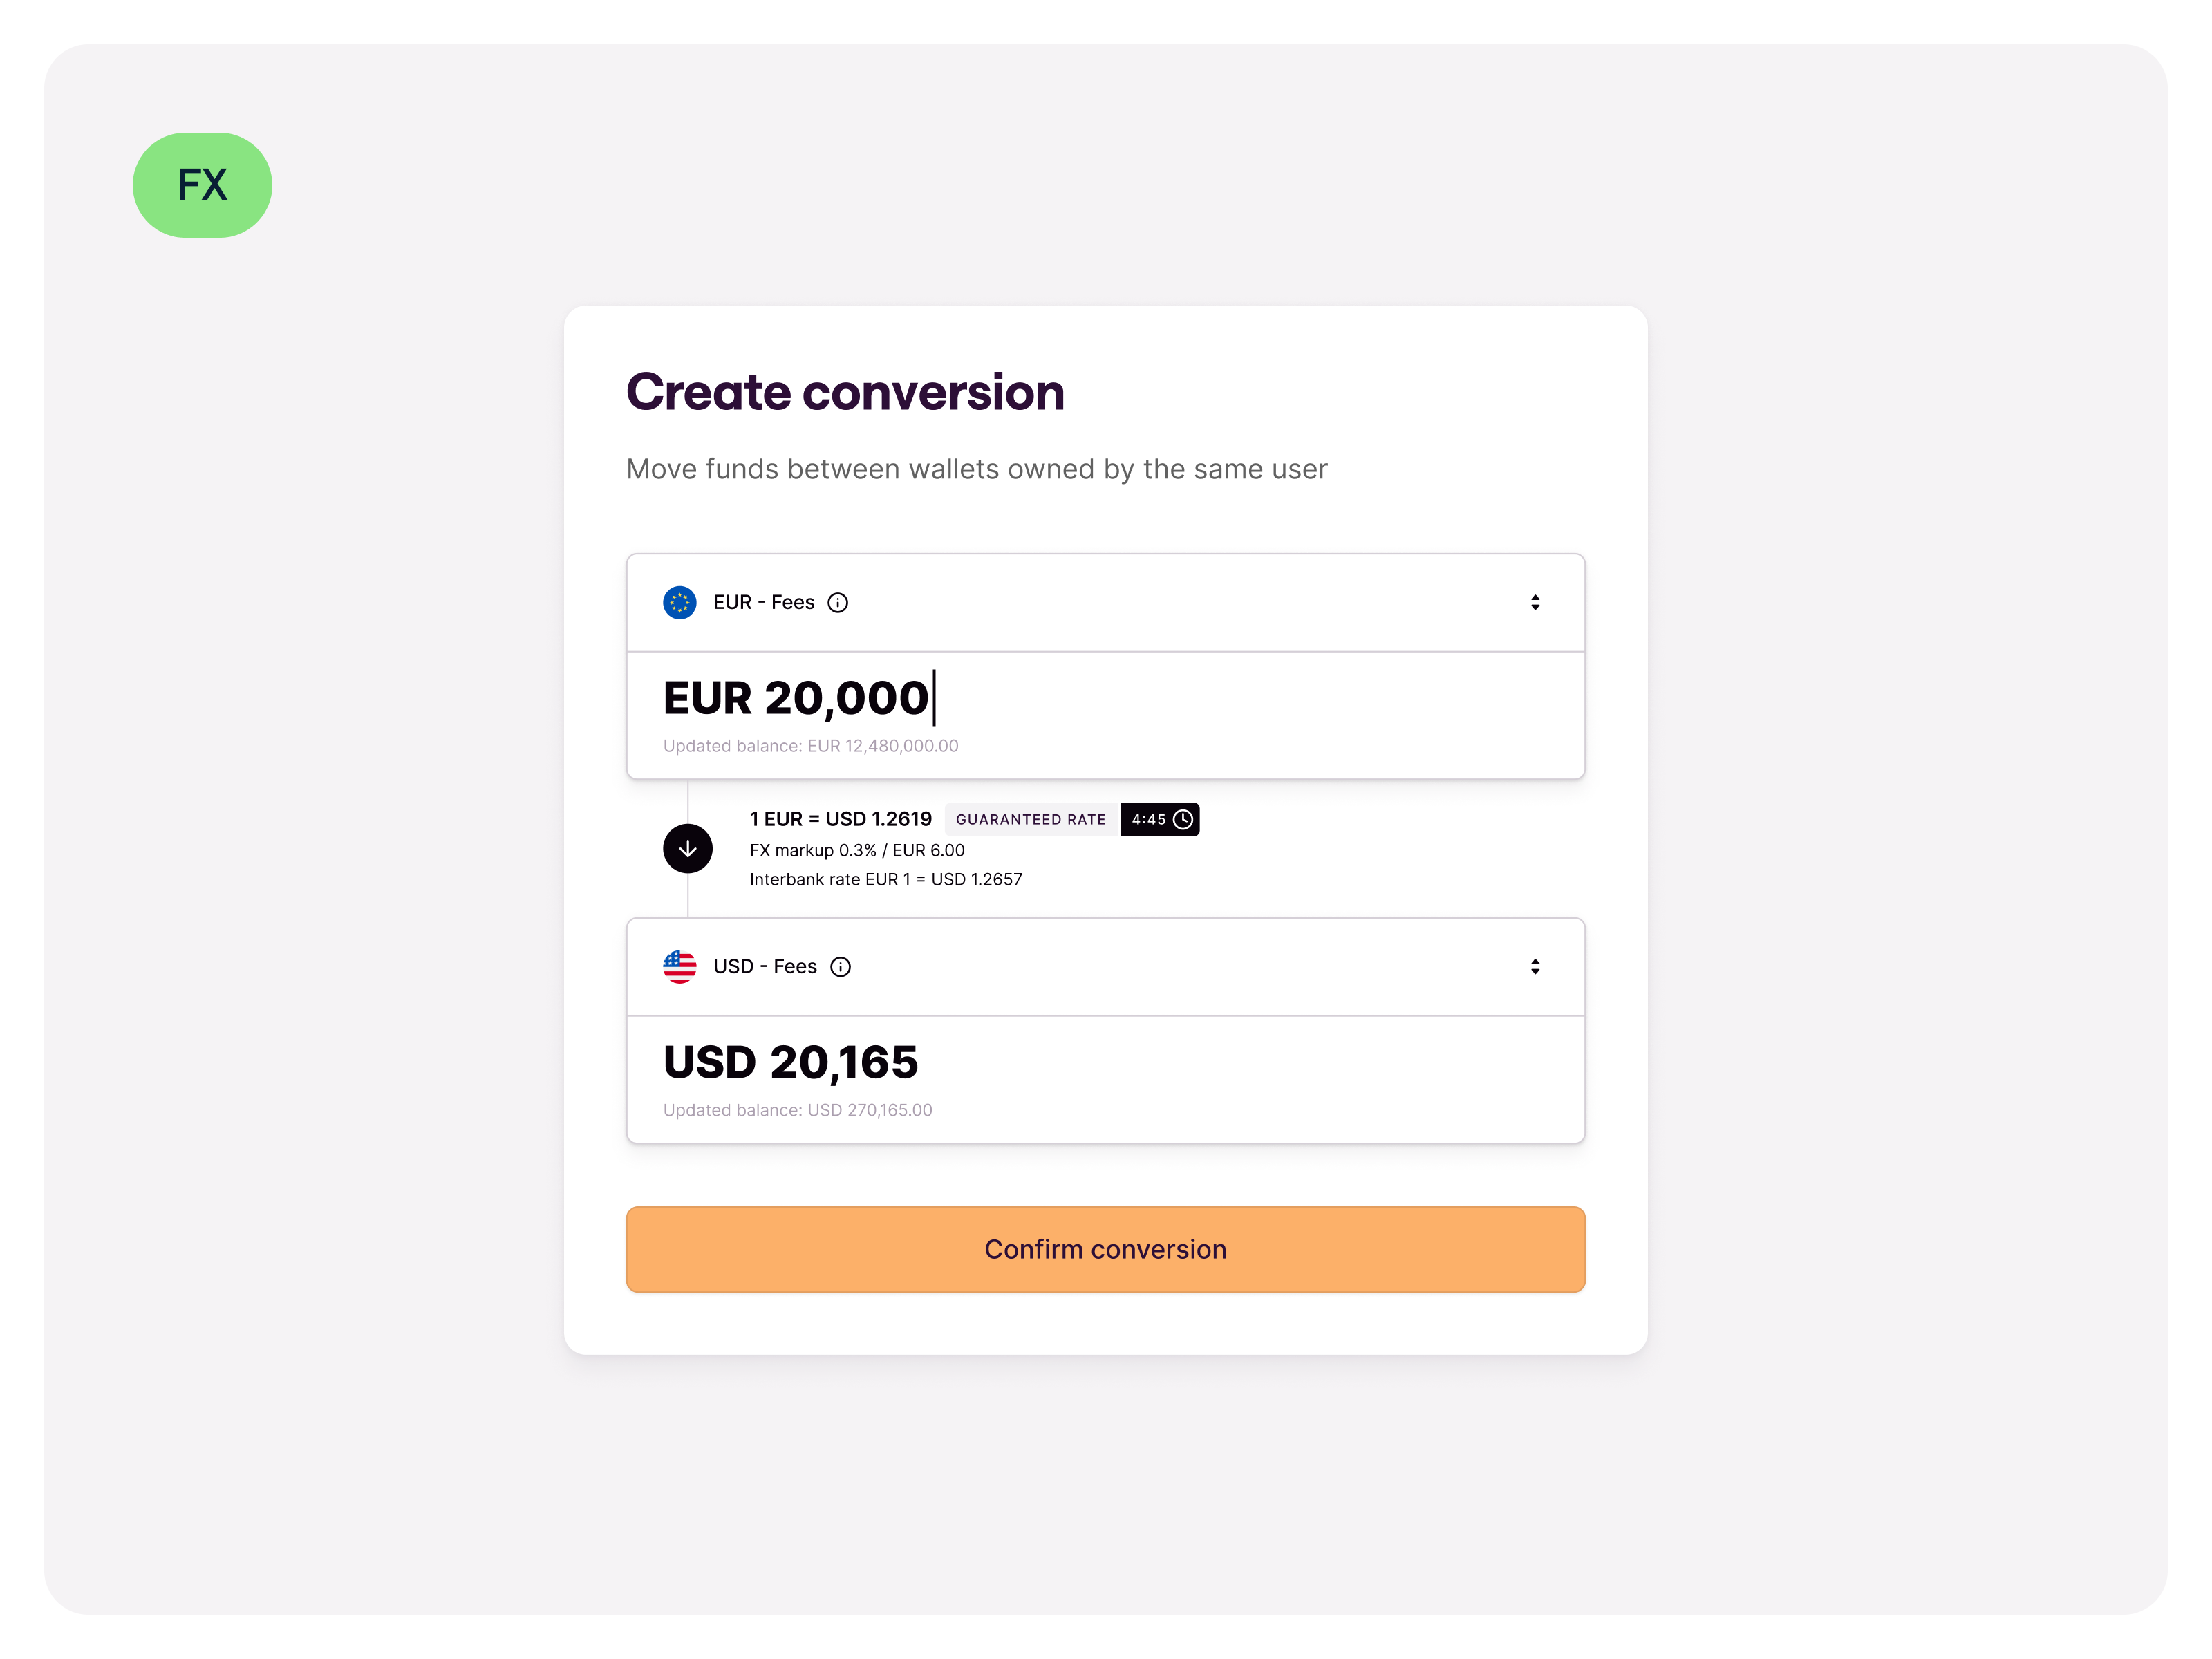Open the info tooltip next to EUR - Fees

coord(838,602)
